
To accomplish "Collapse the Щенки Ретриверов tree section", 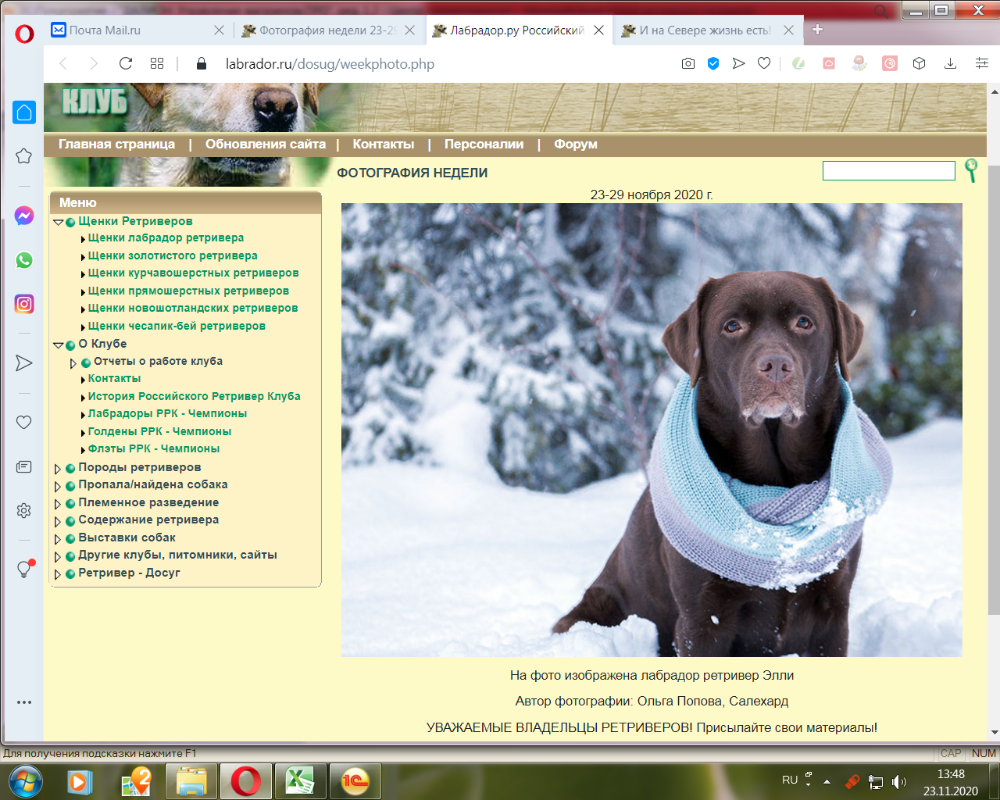I will coord(58,221).
